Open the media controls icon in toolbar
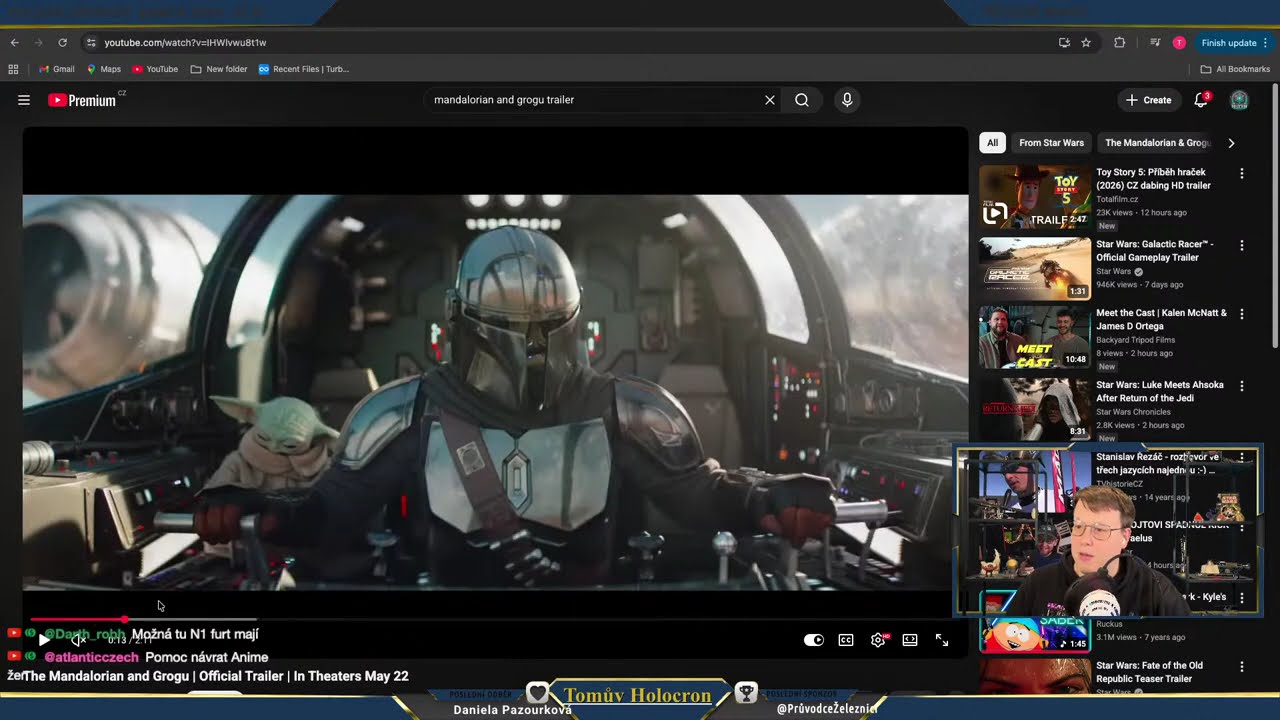The image size is (1280, 720). click(x=1155, y=43)
